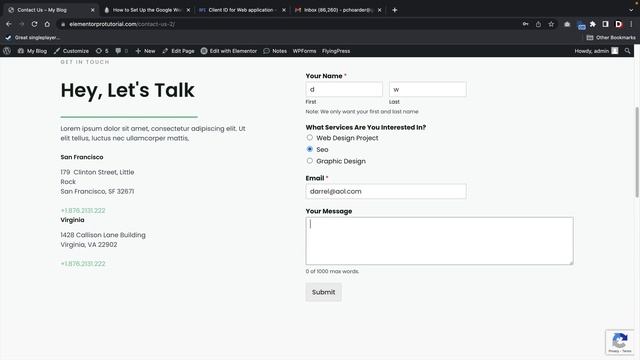Click the page vertical scrollbar
640x360 pixels.
coord(637,152)
